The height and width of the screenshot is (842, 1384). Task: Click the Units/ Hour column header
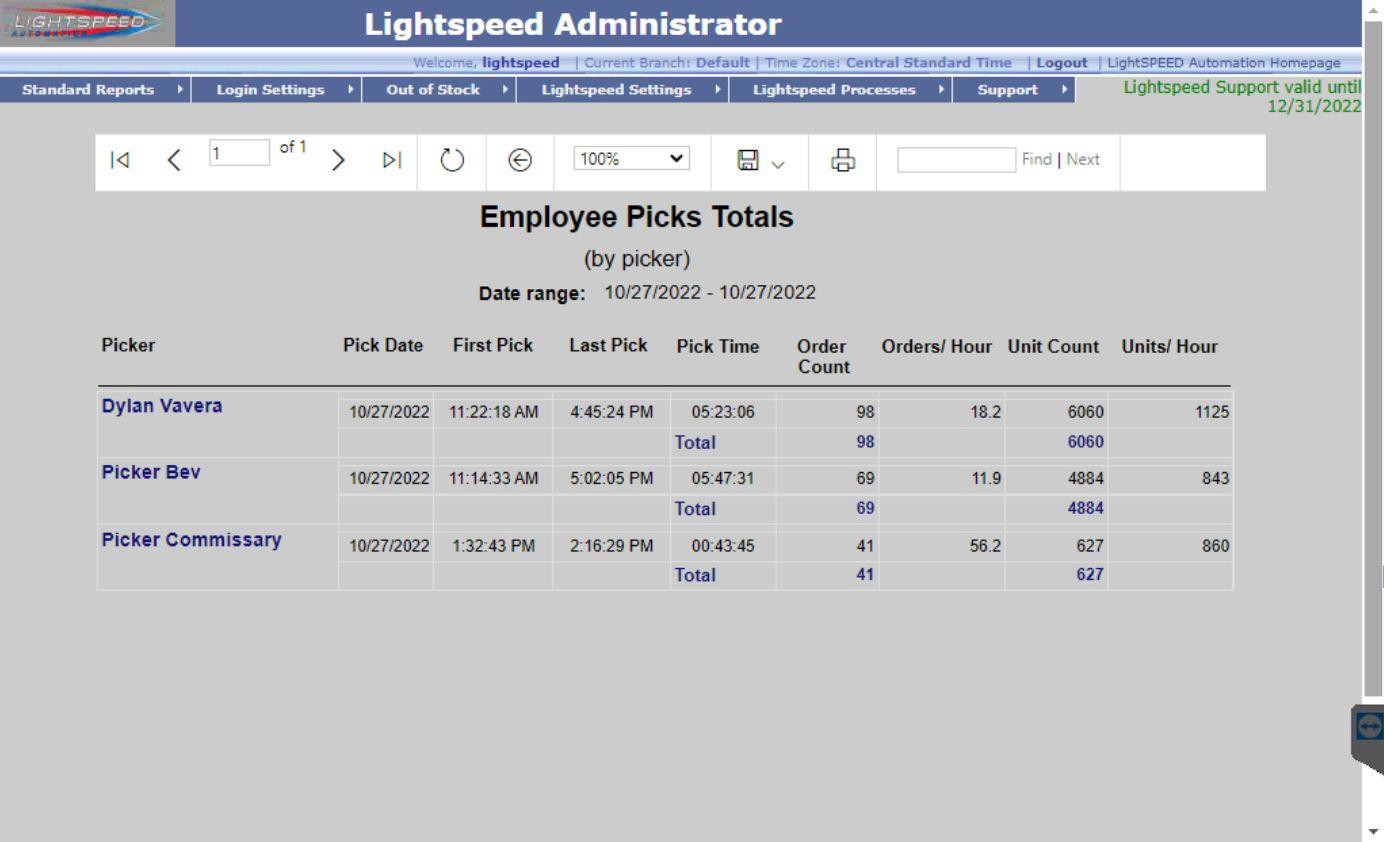point(1169,347)
